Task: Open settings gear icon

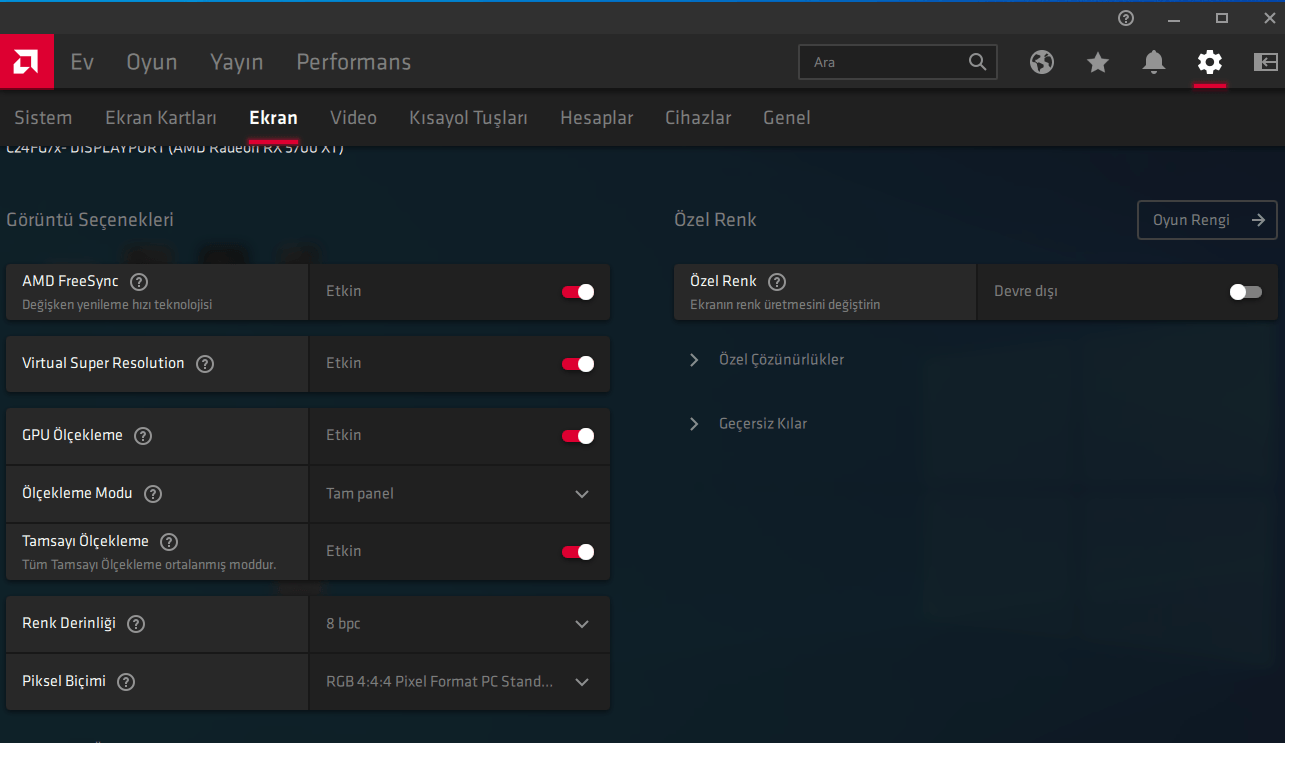Action: tap(1210, 62)
